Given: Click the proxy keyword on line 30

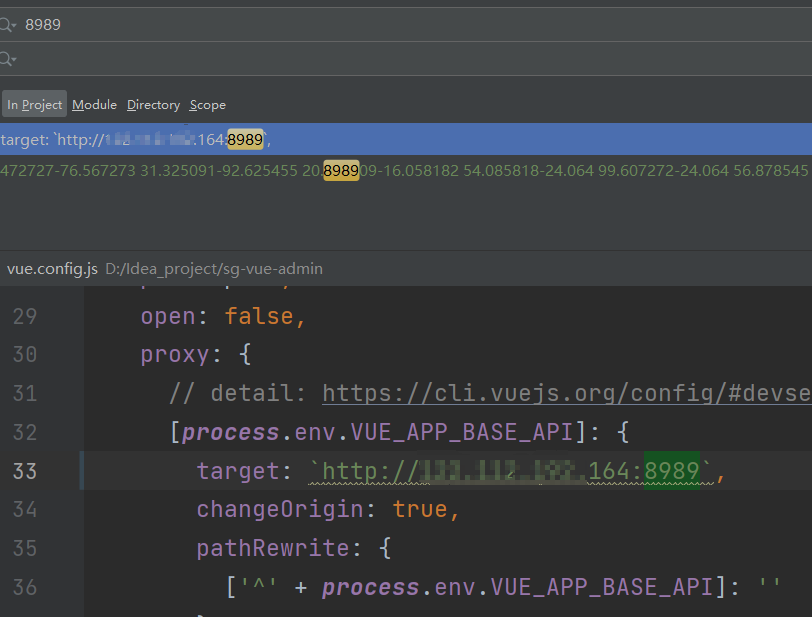Looking at the screenshot, I should coord(175,355).
